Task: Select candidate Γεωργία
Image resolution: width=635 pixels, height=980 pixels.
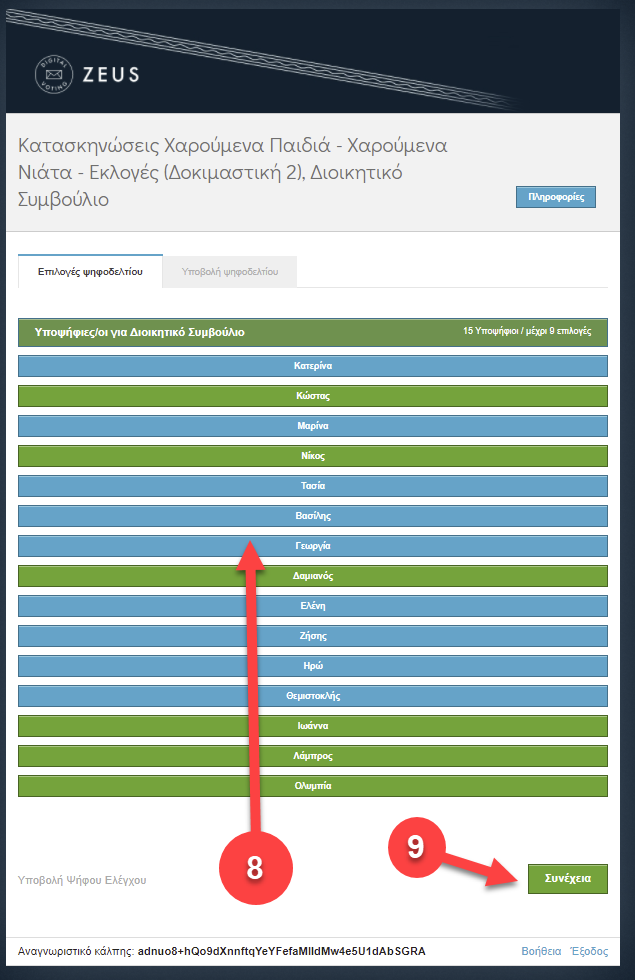Action: [313, 546]
